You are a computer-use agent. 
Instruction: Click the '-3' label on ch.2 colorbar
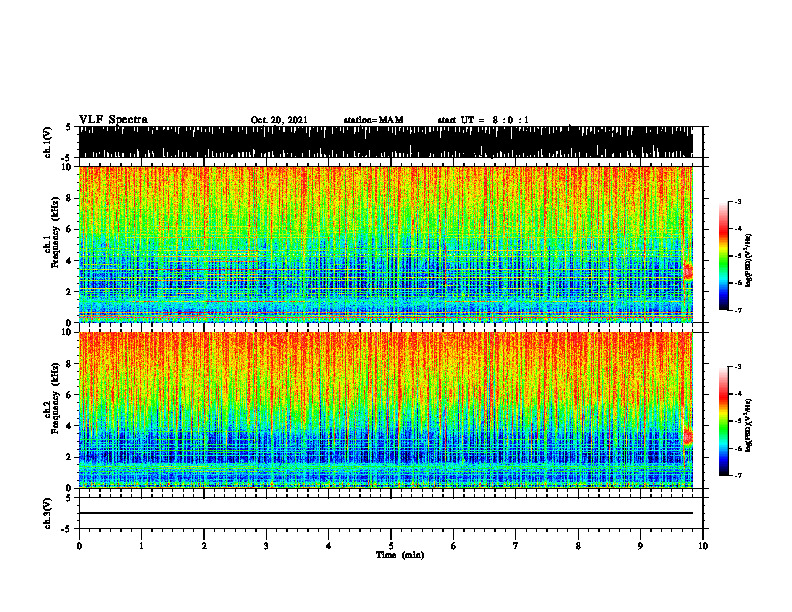[738, 367]
